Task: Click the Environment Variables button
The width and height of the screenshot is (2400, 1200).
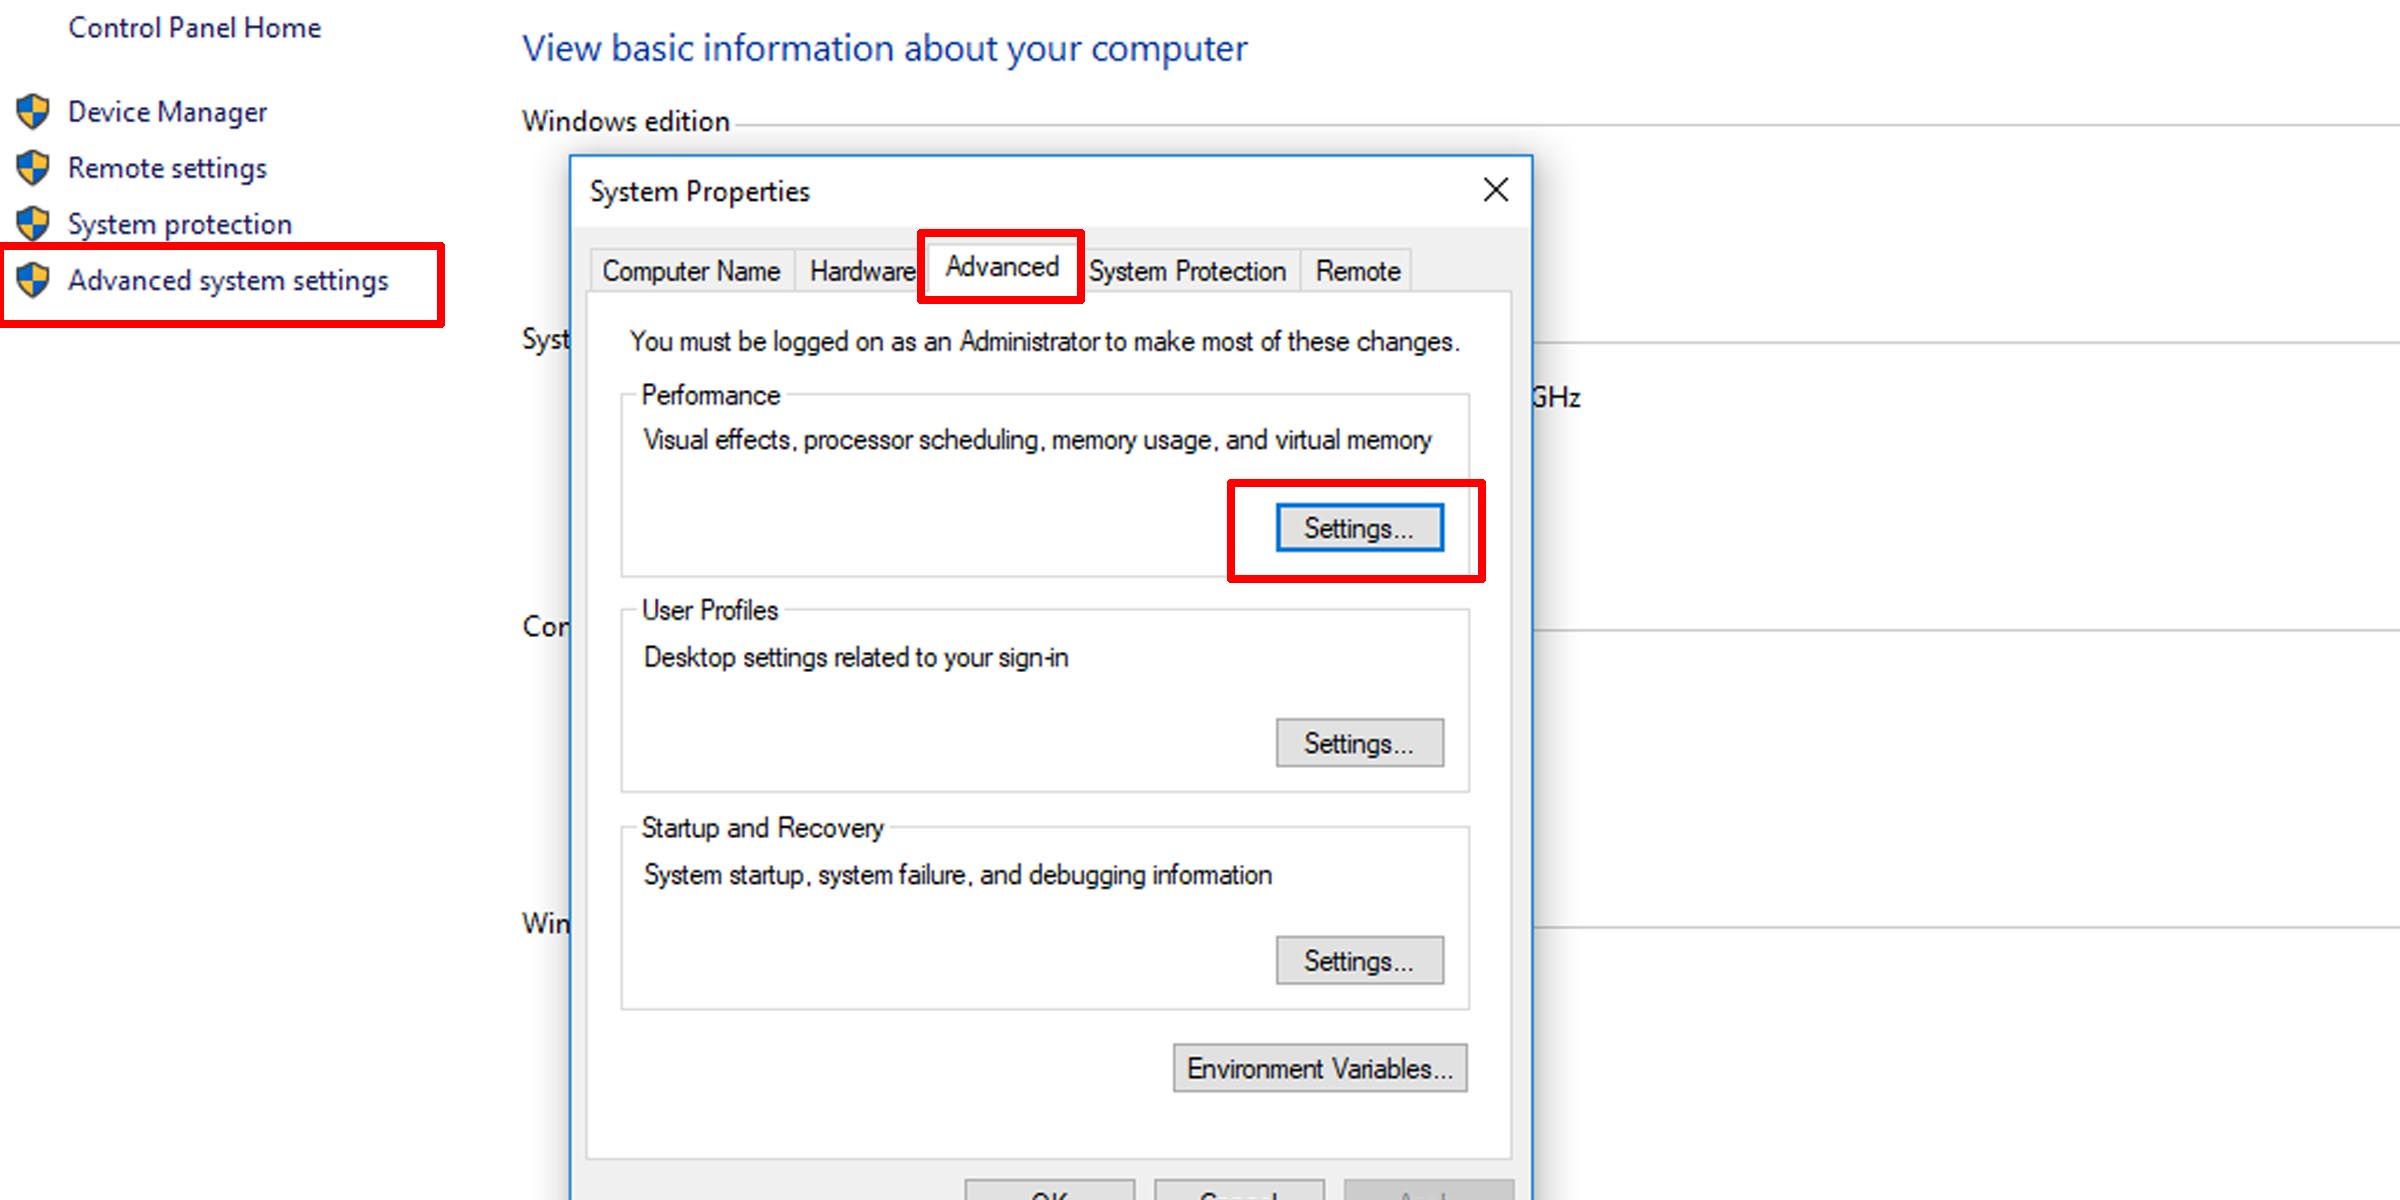Action: (x=1320, y=1068)
